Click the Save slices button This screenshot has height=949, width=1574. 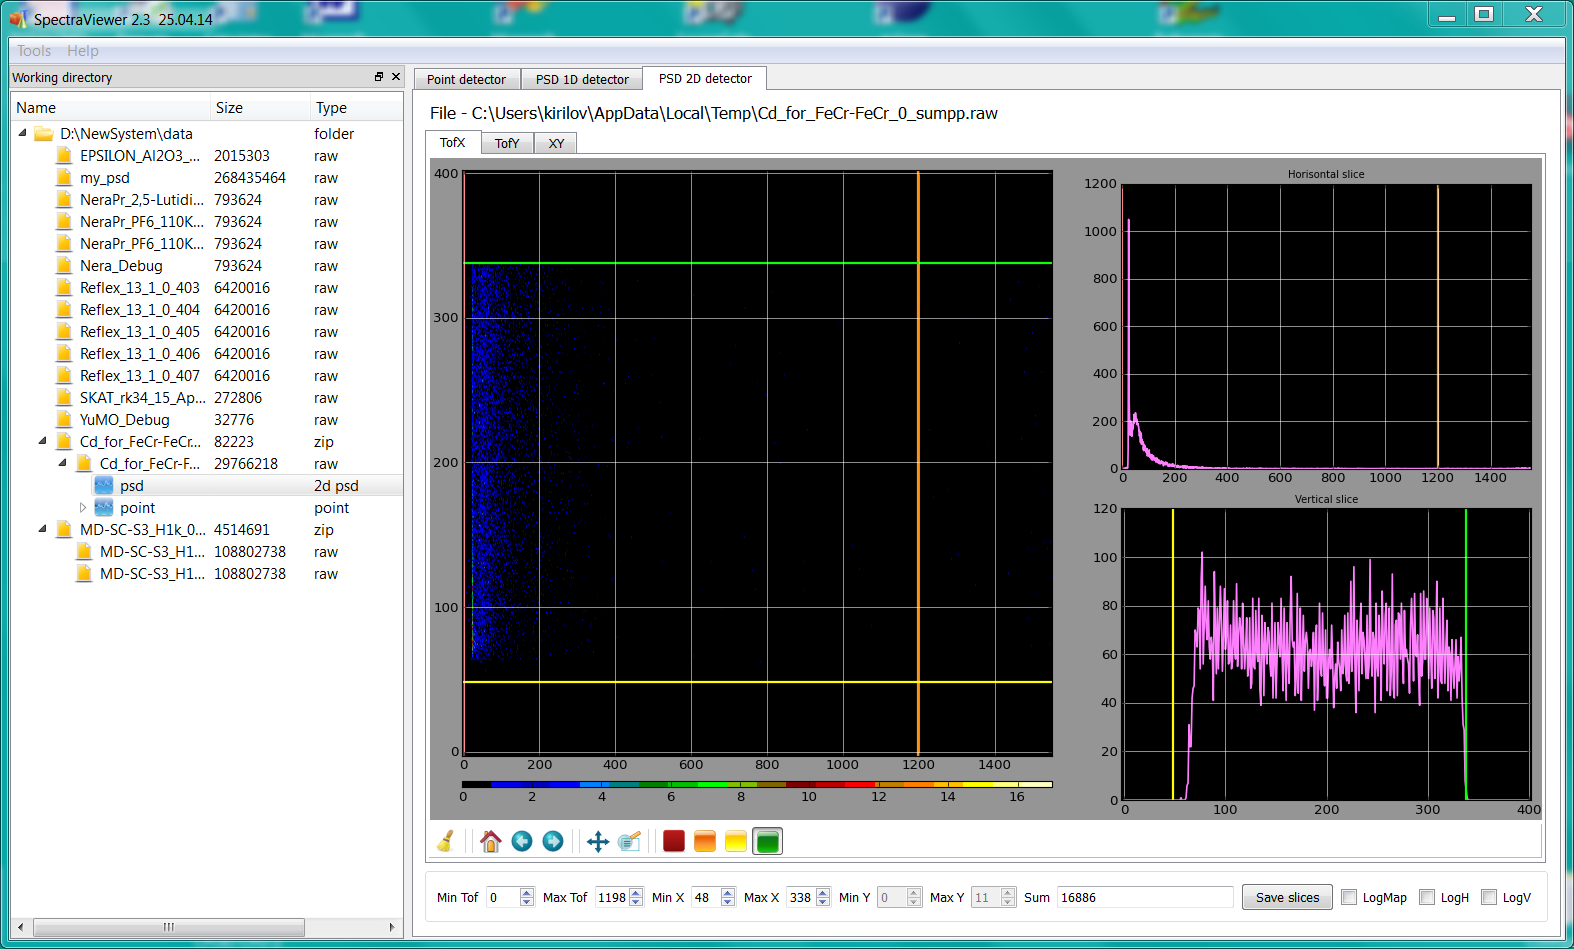[1287, 897]
